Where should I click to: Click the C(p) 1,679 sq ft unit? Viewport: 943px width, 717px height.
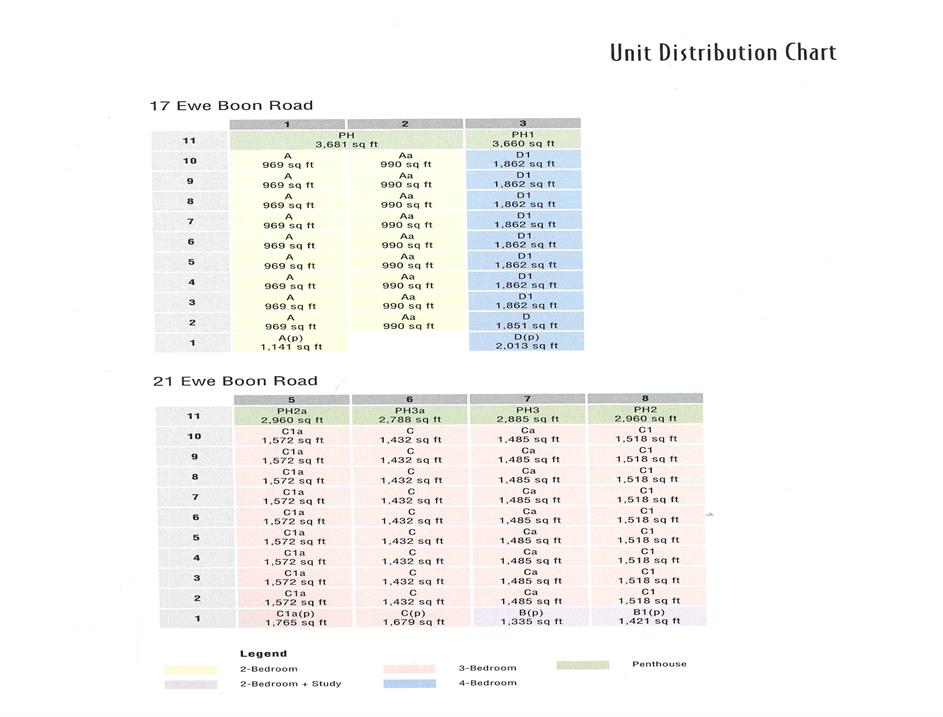[x=410, y=617]
